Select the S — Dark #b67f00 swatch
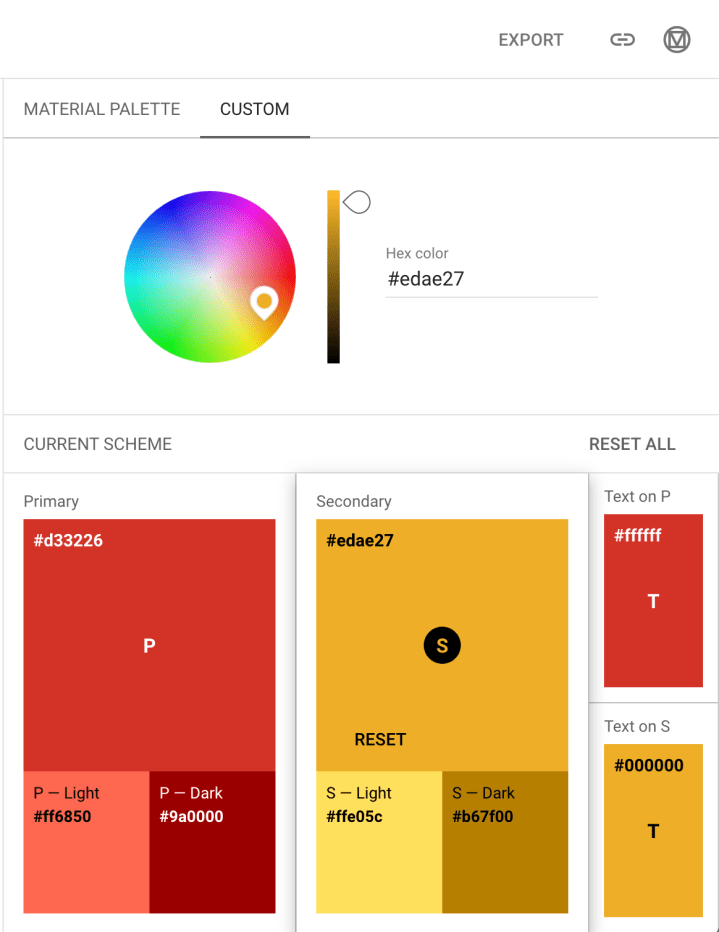The width and height of the screenshot is (719, 932). click(x=505, y=842)
